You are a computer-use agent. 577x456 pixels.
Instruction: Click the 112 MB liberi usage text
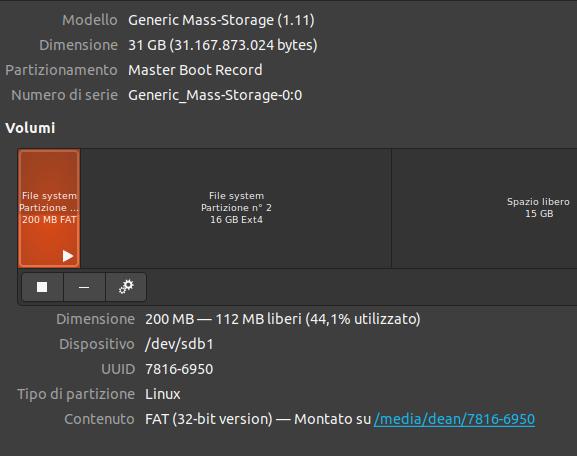point(259,319)
